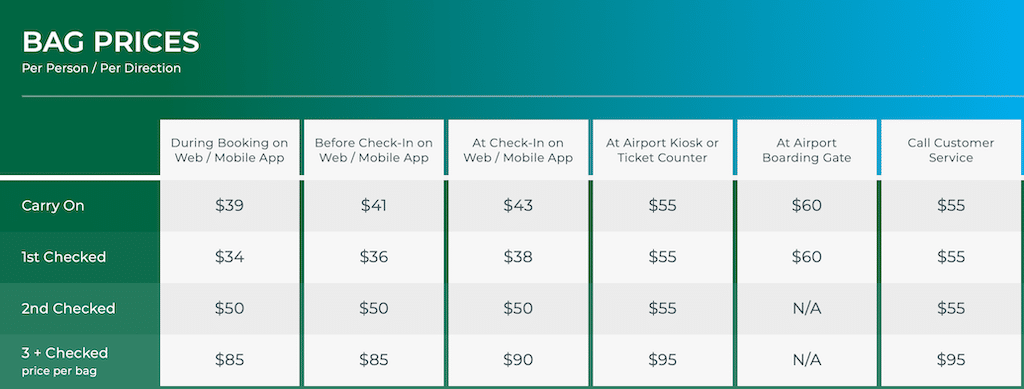Viewport: 1024px width, 389px height.
Task: Select the $90 price for 3 + Checked
Action: click(518, 360)
